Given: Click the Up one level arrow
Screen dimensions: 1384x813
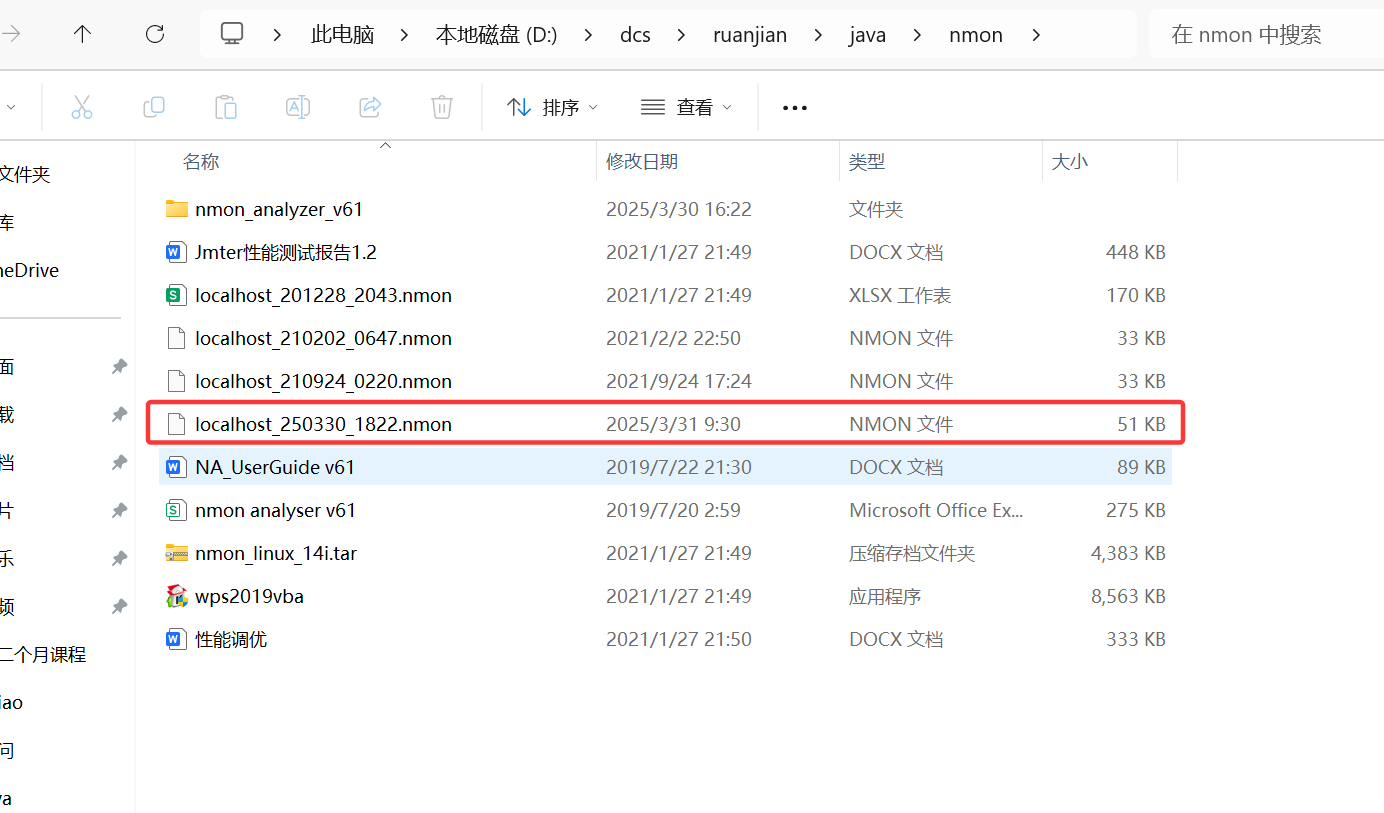Looking at the screenshot, I should pos(83,34).
